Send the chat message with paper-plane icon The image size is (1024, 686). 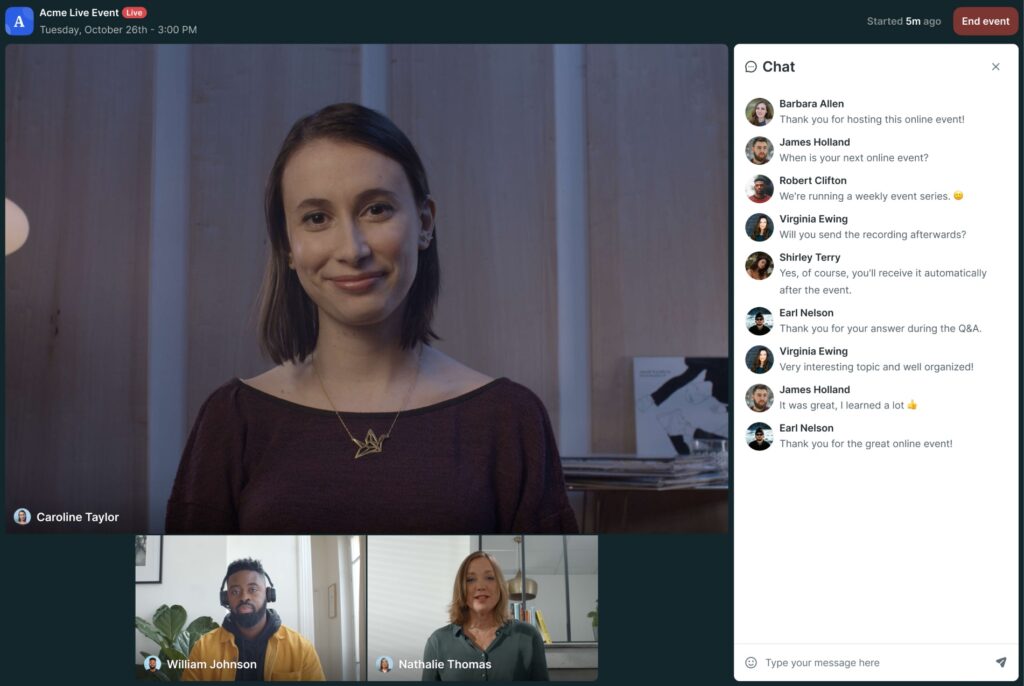click(x=1000, y=662)
